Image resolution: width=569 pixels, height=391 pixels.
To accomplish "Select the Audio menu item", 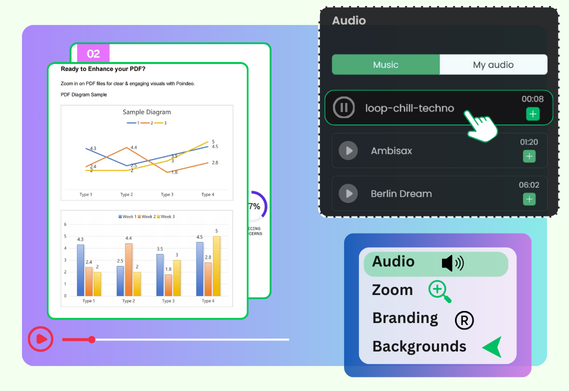I will (436, 264).
